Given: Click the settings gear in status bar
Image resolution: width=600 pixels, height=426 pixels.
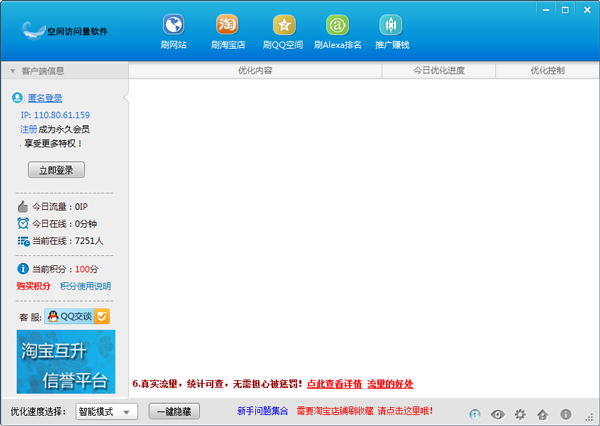Looking at the screenshot, I should click(x=519, y=413).
